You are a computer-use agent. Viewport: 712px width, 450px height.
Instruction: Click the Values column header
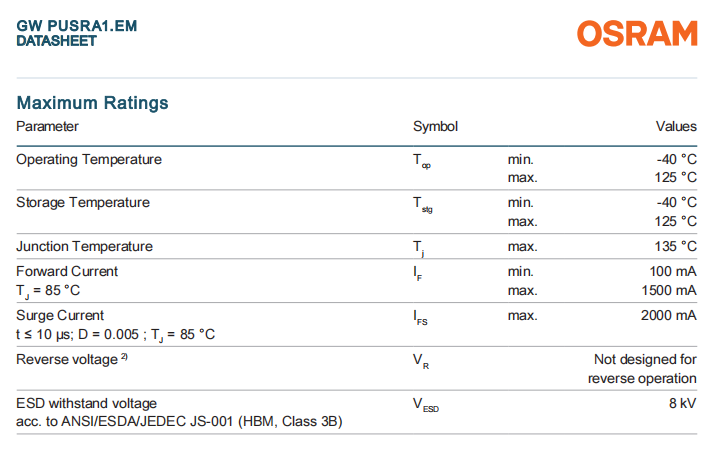coord(676,127)
